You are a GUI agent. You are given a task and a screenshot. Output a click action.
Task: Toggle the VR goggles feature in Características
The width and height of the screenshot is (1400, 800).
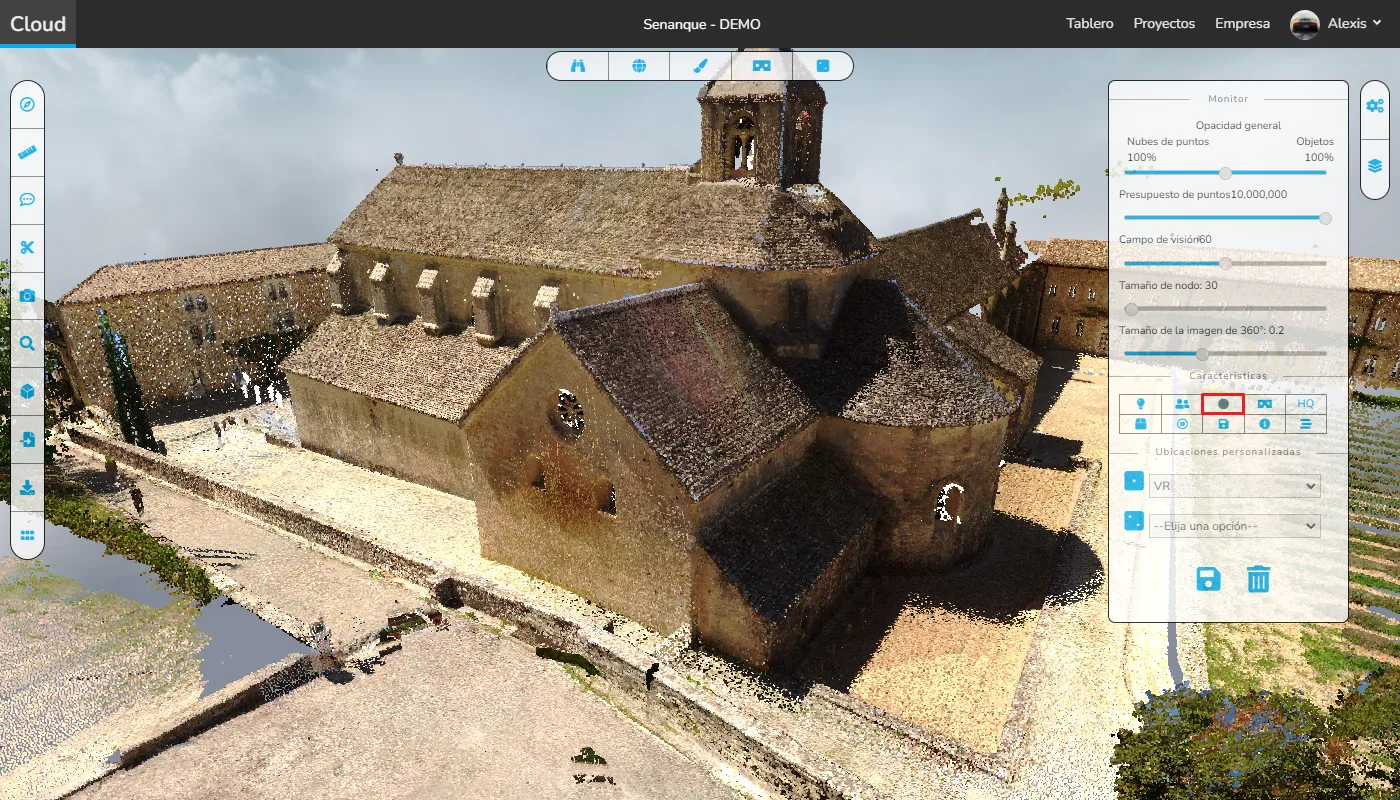pyautogui.click(x=1265, y=404)
